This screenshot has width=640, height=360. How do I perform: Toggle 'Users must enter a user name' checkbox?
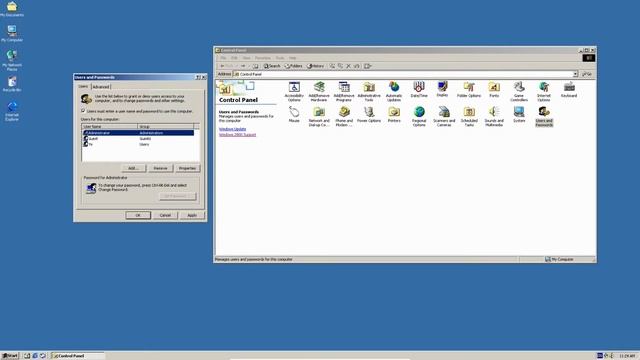83,111
